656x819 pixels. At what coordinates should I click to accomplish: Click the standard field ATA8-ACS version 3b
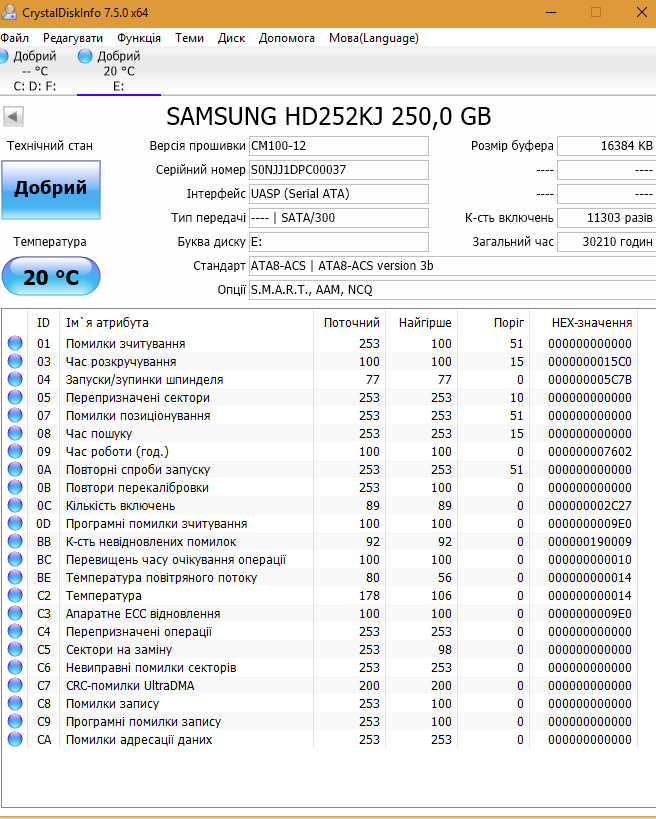pos(452,266)
